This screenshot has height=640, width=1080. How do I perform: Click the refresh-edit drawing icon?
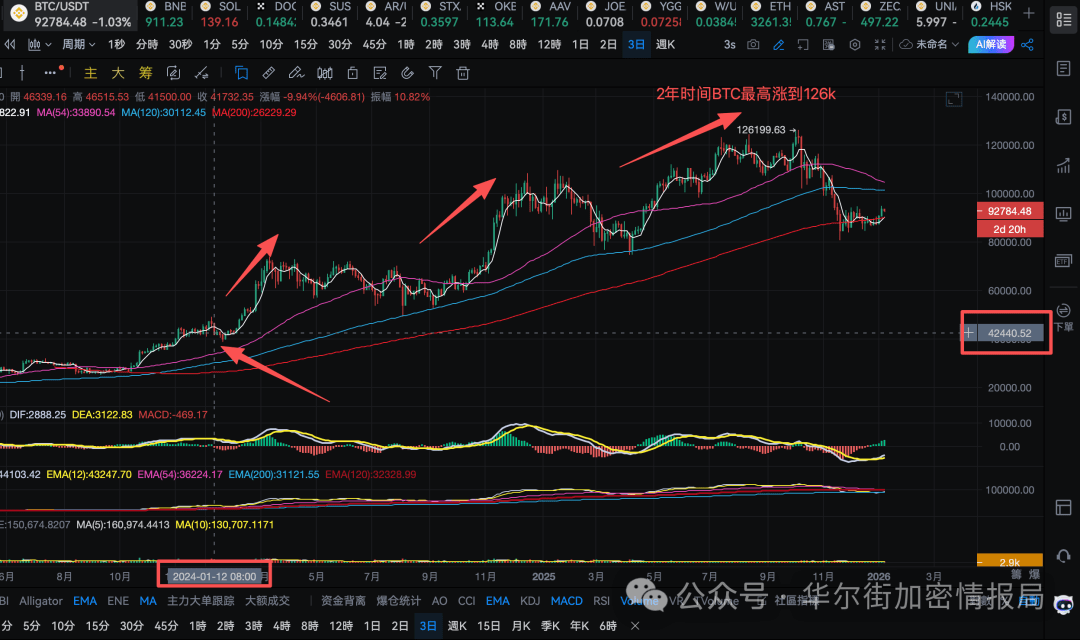(174, 72)
